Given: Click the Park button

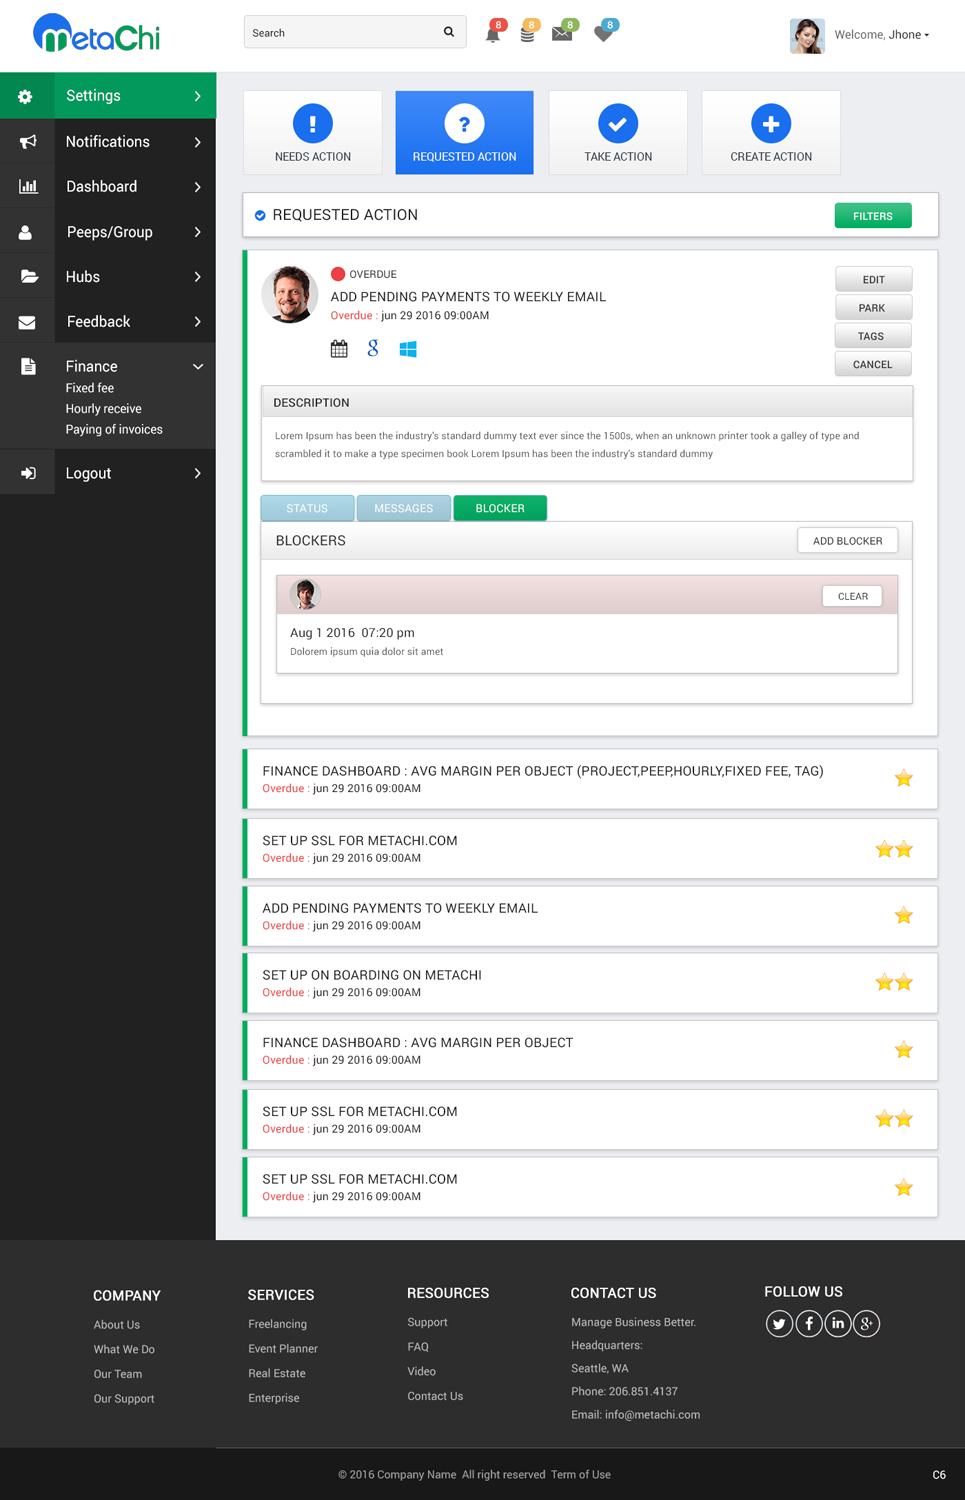Looking at the screenshot, I should (874, 308).
